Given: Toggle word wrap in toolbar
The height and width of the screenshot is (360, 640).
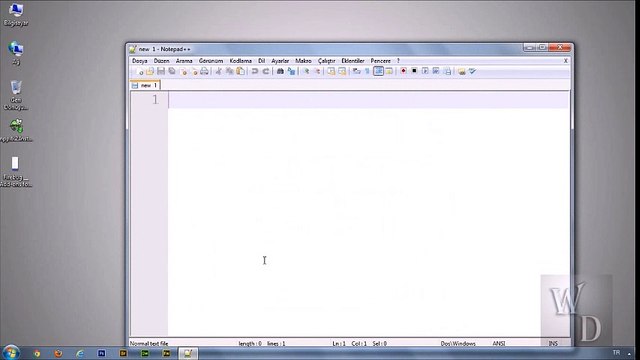Looking at the screenshot, I should [356, 71].
